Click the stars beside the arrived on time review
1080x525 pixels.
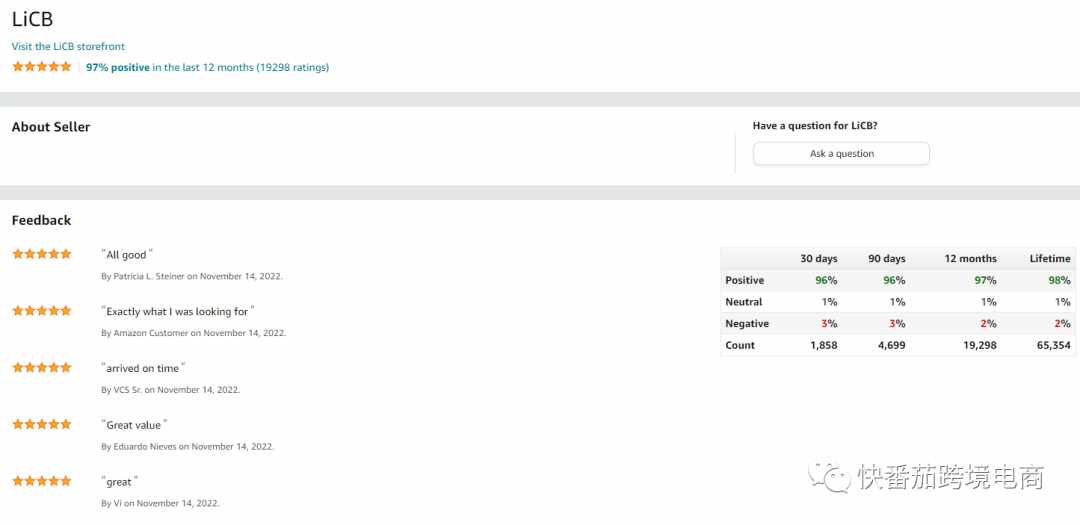[x=41, y=367]
